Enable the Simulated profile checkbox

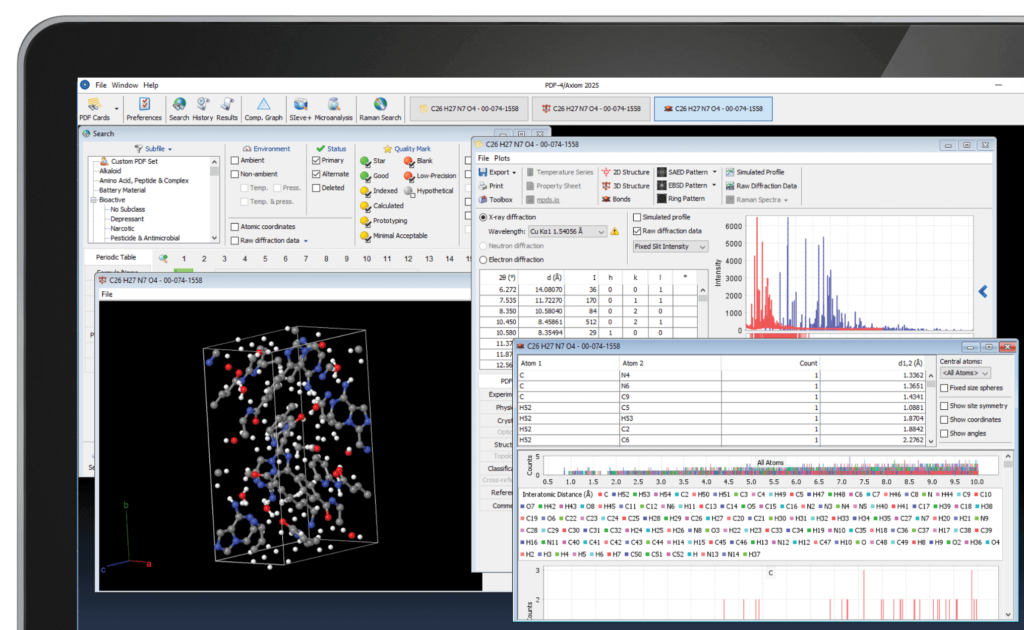pyautogui.click(x=637, y=217)
